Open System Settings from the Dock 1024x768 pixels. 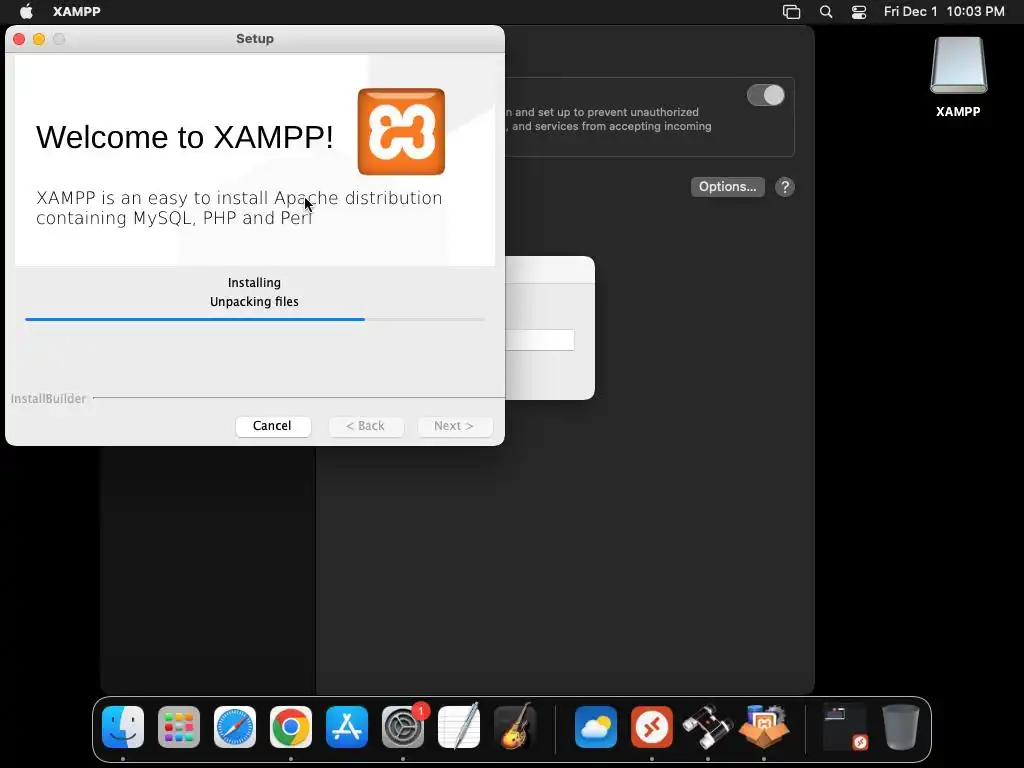pyautogui.click(x=403, y=727)
